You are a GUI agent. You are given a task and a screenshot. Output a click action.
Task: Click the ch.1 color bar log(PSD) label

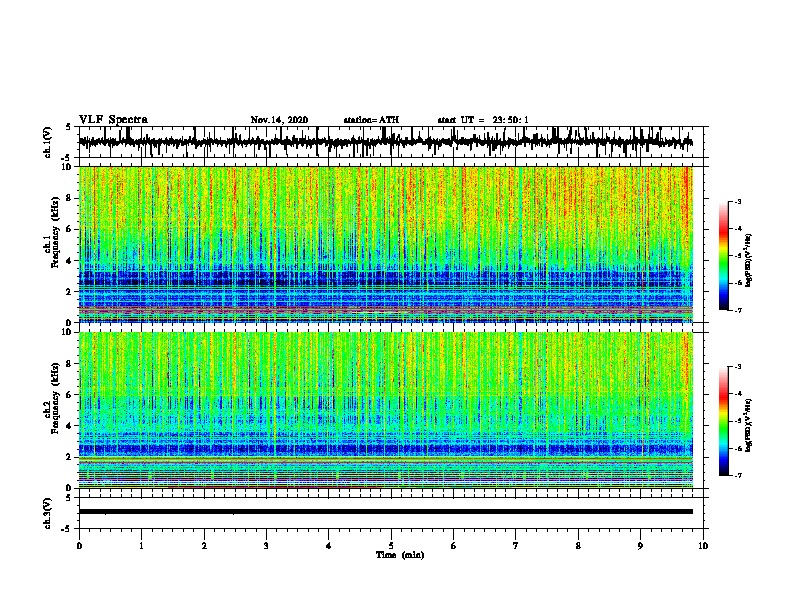(749, 260)
